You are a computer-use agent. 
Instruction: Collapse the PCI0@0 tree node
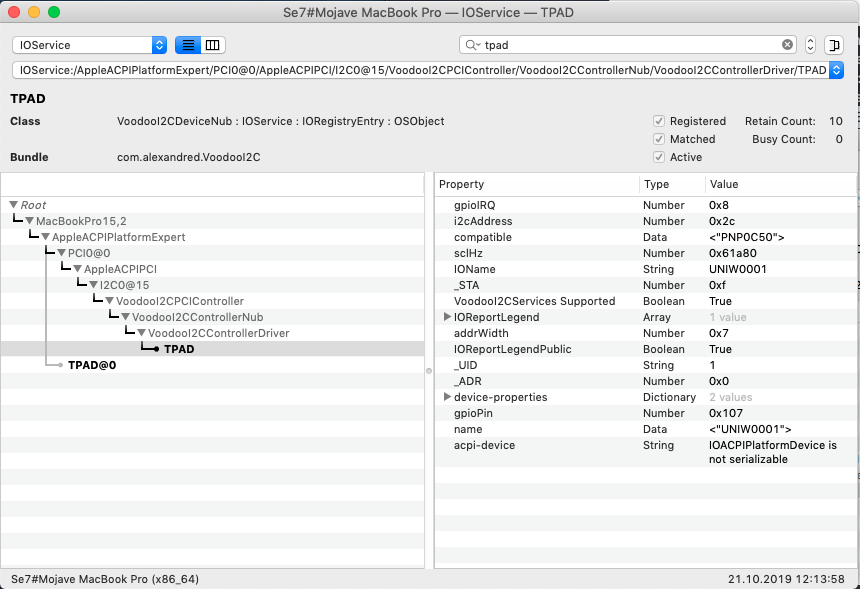click(61, 253)
